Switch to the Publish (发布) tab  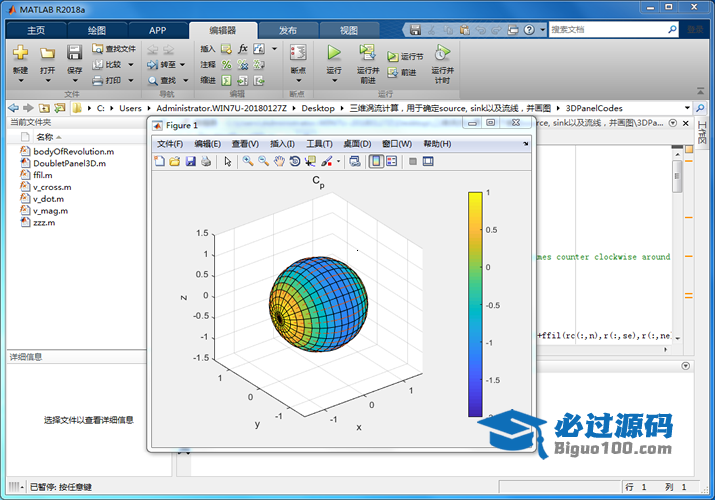point(288,31)
